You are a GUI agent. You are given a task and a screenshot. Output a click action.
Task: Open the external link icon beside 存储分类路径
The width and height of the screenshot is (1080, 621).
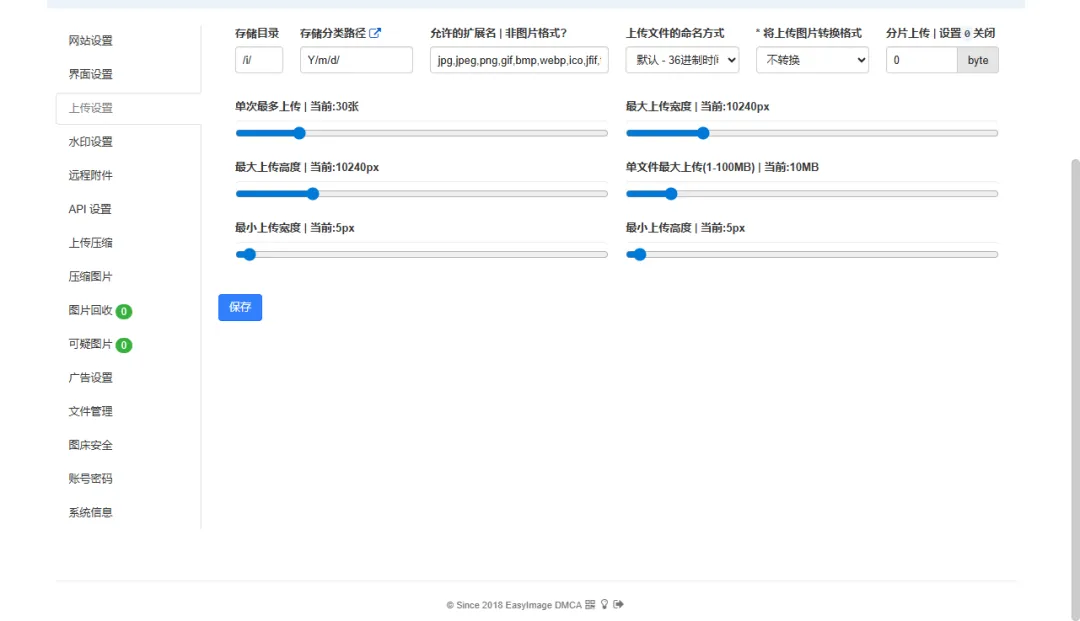click(375, 33)
